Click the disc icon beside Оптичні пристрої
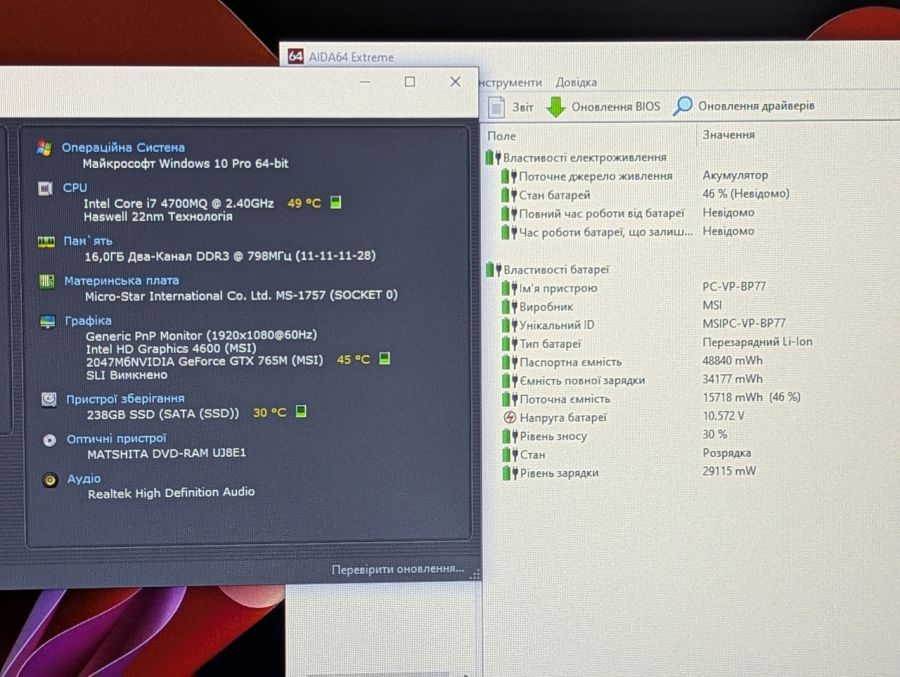This screenshot has height=677, width=900. [x=49, y=440]
